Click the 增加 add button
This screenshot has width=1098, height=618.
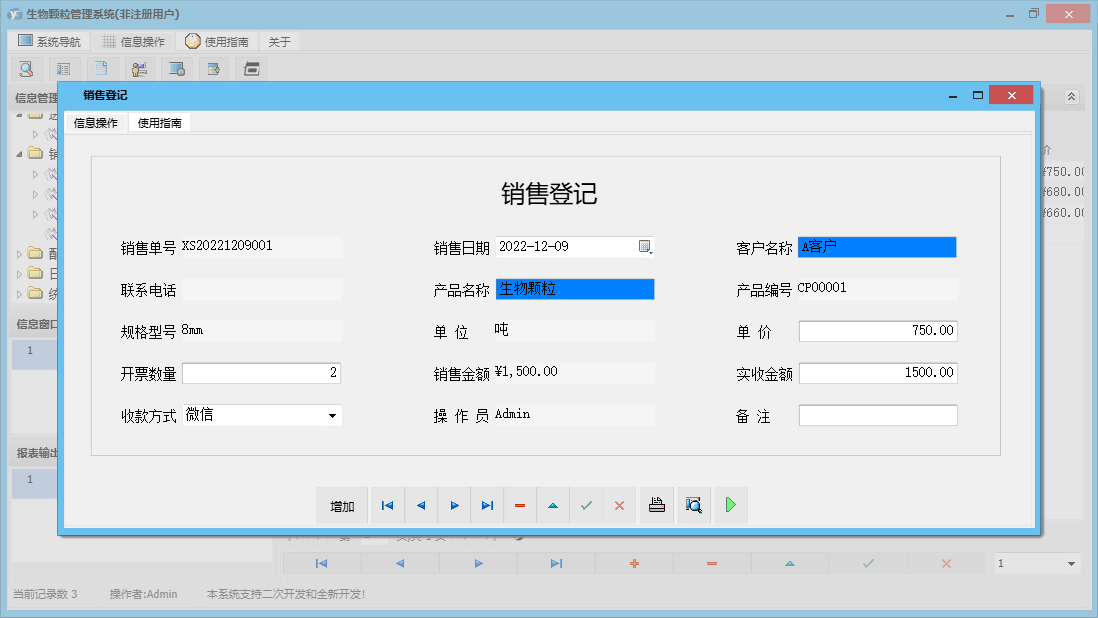point(342,505)
